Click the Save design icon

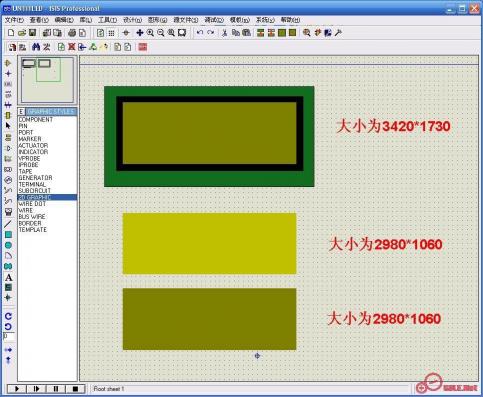point(32,33)
